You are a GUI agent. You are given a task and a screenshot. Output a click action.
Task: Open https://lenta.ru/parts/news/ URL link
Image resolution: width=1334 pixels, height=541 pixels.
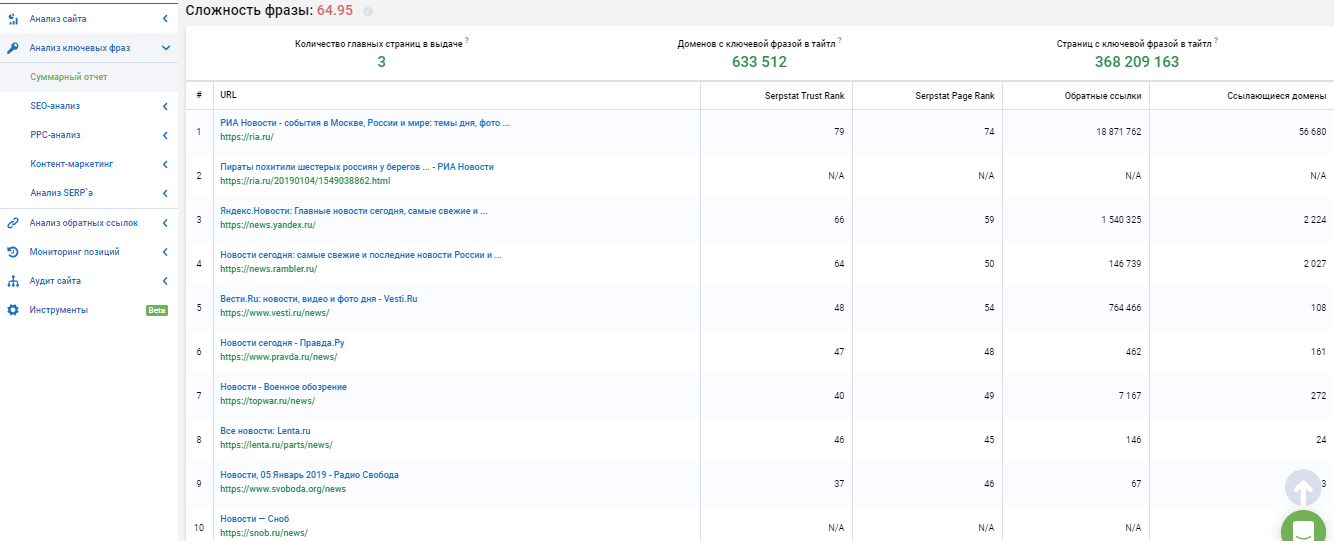pyautogui.click(x=276, y=445)
